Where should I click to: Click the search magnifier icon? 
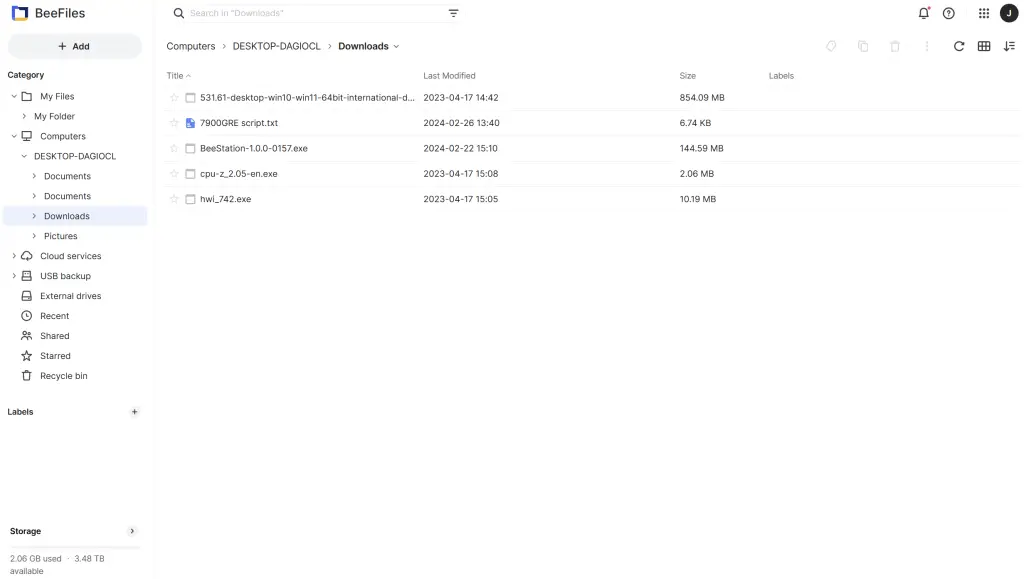[178, 13]
